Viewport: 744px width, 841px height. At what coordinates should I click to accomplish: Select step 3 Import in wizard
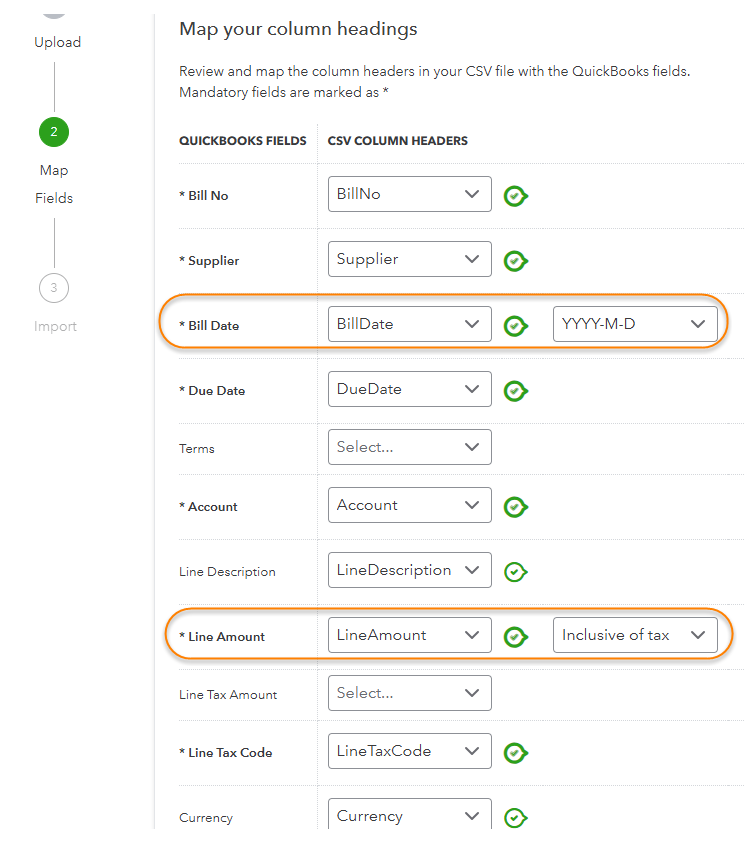tap(54, 289)
